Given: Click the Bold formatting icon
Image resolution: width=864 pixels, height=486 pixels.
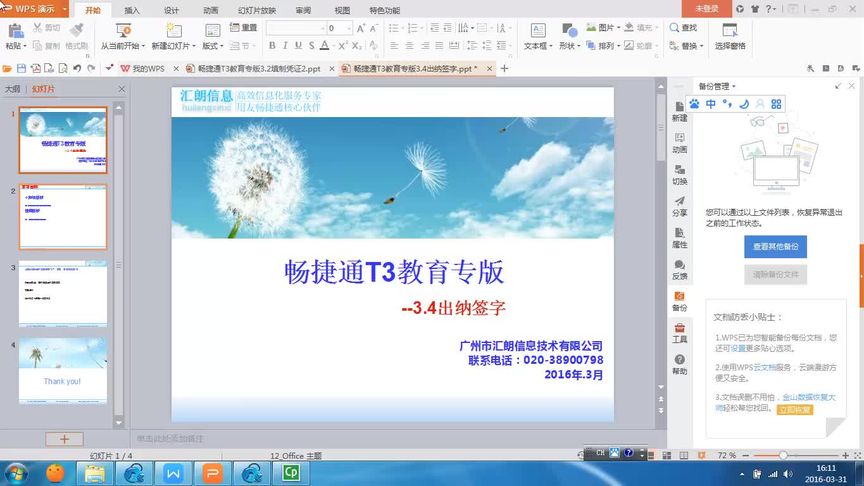Looking at the screenshot, I should pyautogui.click(x=272, y=46).
